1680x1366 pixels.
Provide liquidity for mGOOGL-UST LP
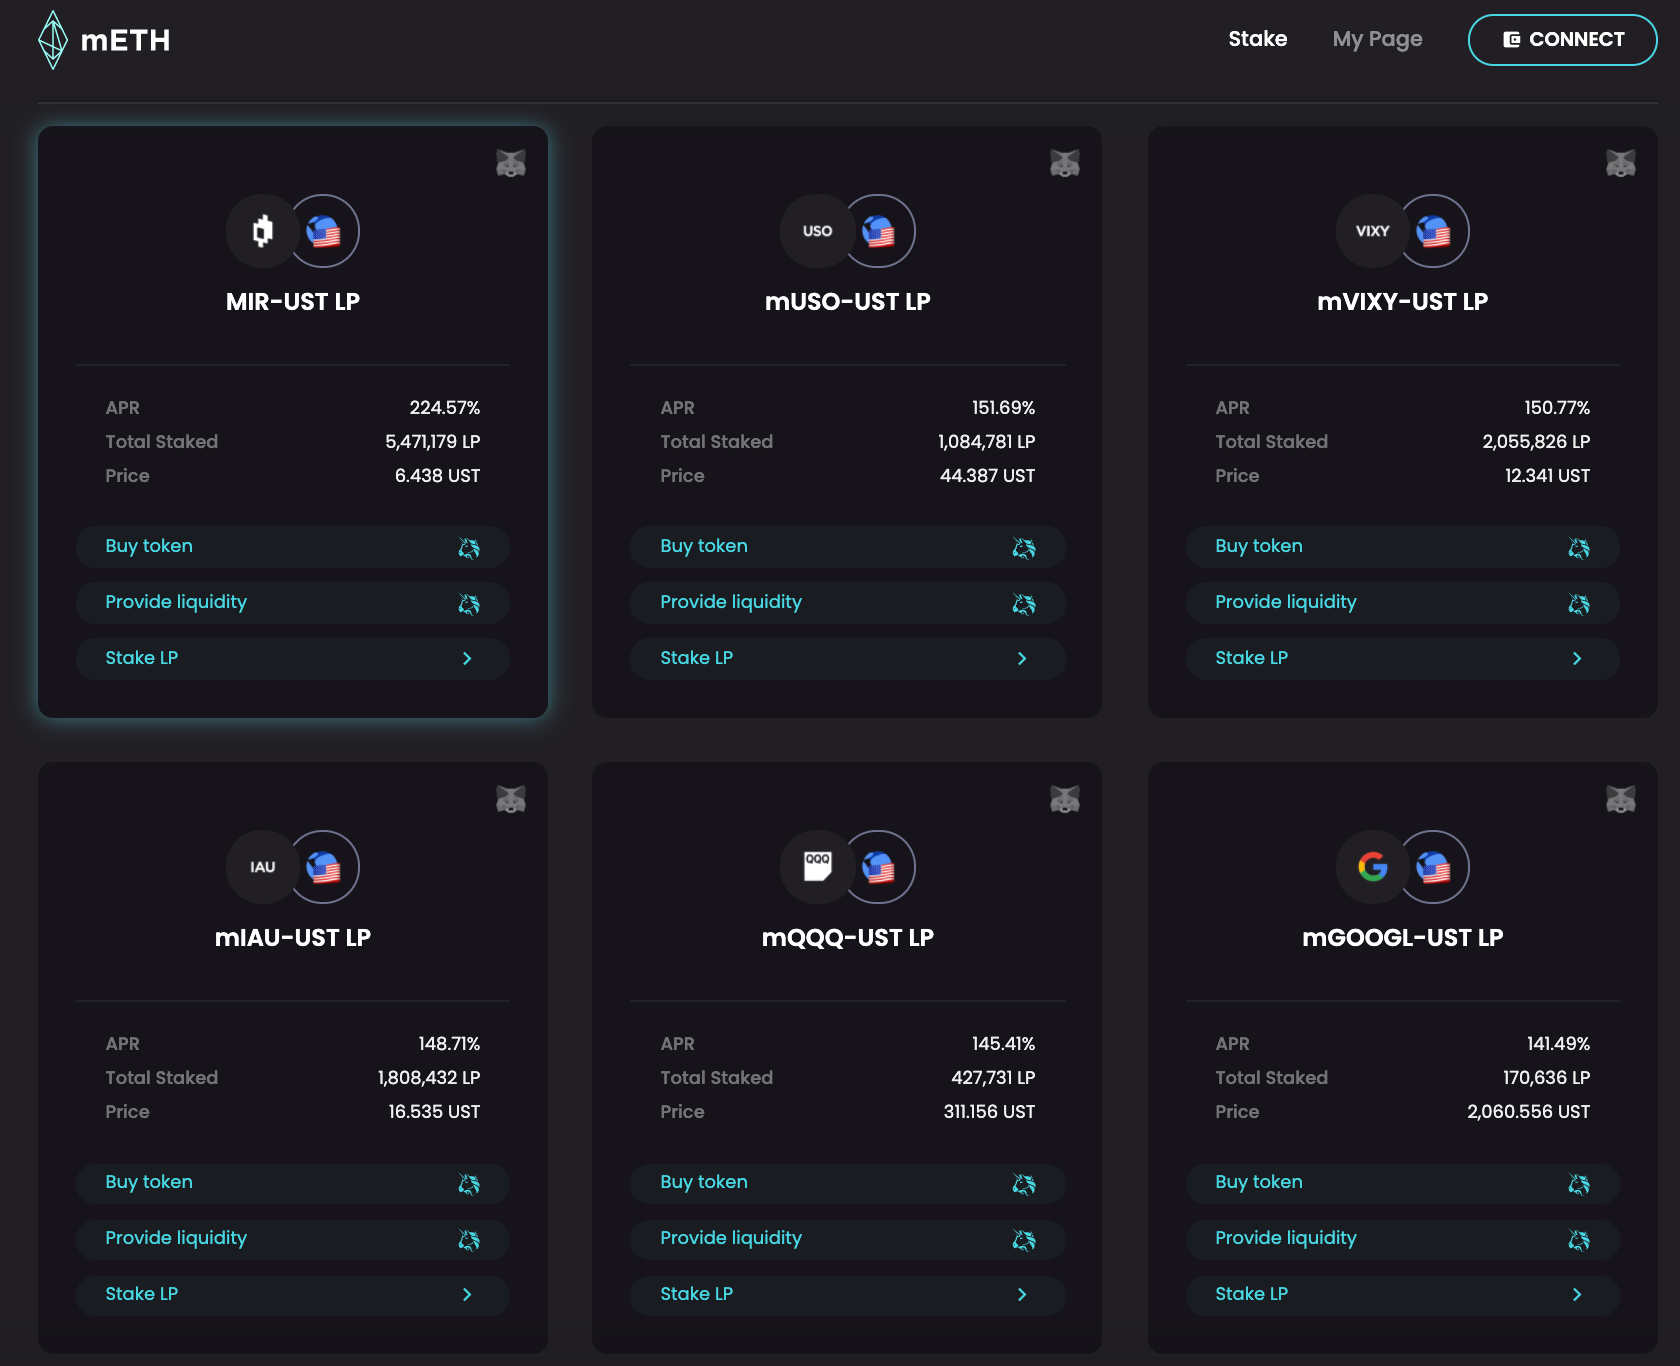(1403, 1239)
